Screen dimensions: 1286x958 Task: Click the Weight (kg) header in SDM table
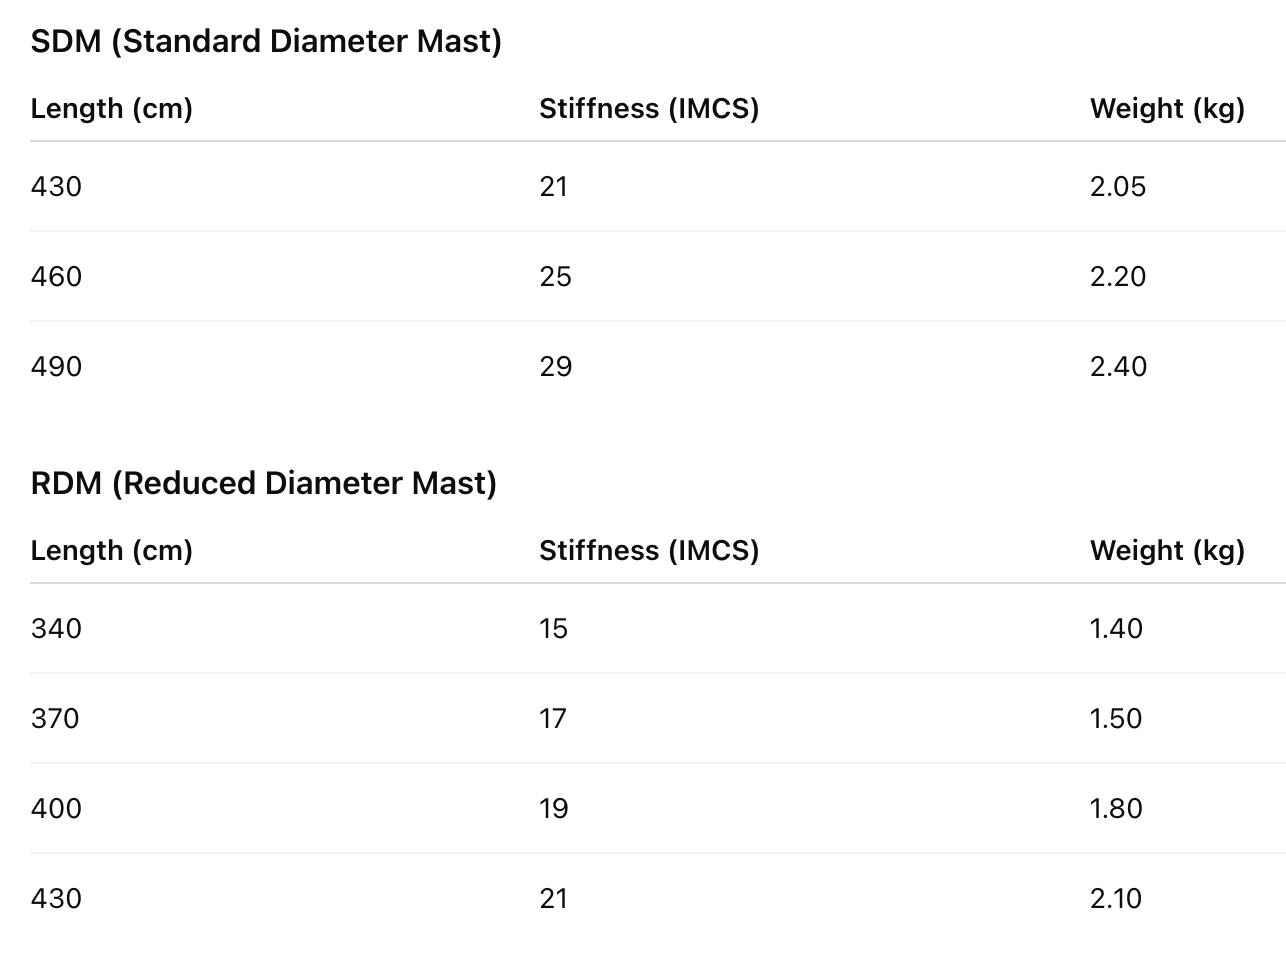[x=1167, y=108]
